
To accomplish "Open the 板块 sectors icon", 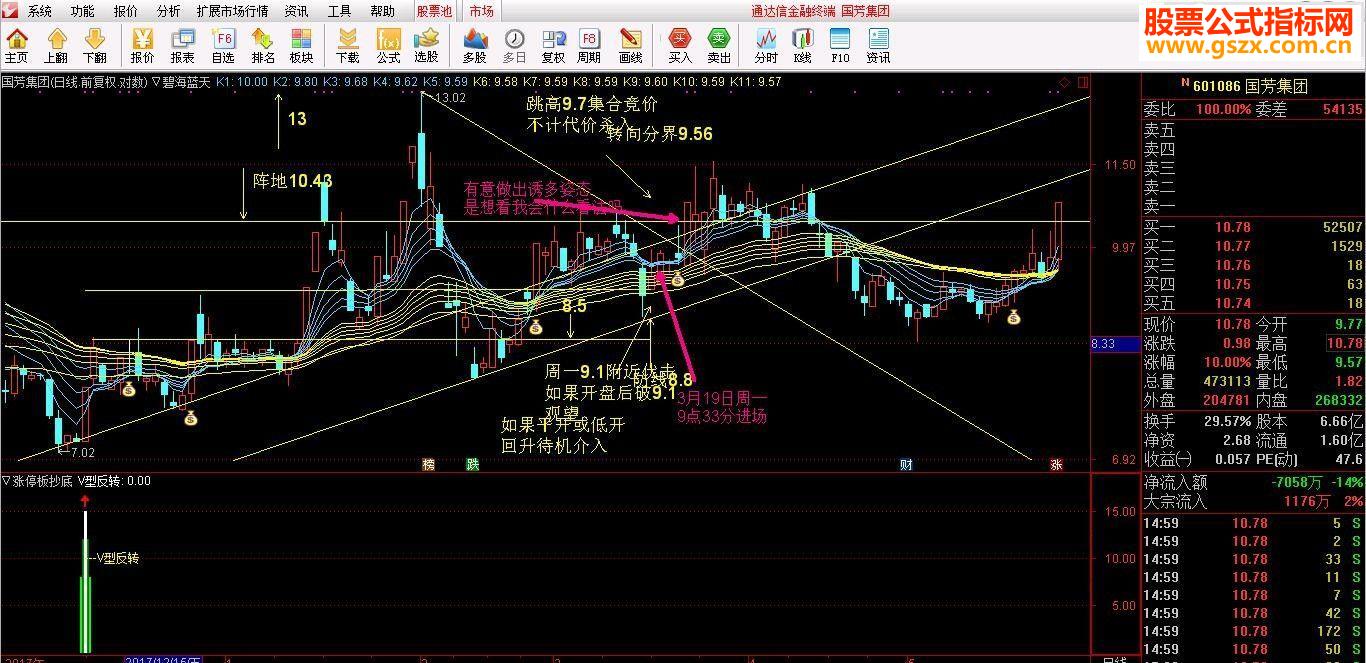I will pos(302,46).
